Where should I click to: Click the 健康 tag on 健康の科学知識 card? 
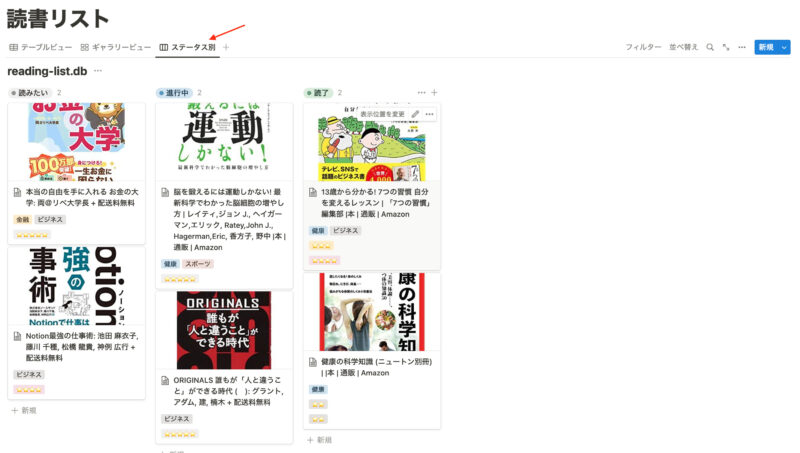(318, 389)
